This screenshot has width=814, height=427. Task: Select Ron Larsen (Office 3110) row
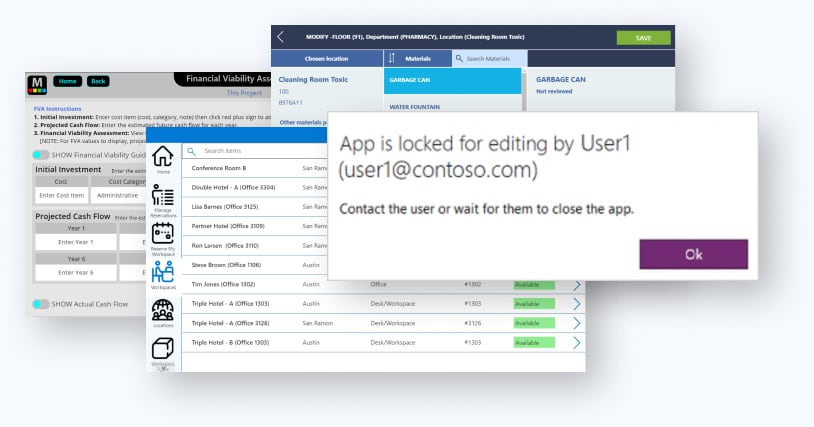tap(254, 245)
